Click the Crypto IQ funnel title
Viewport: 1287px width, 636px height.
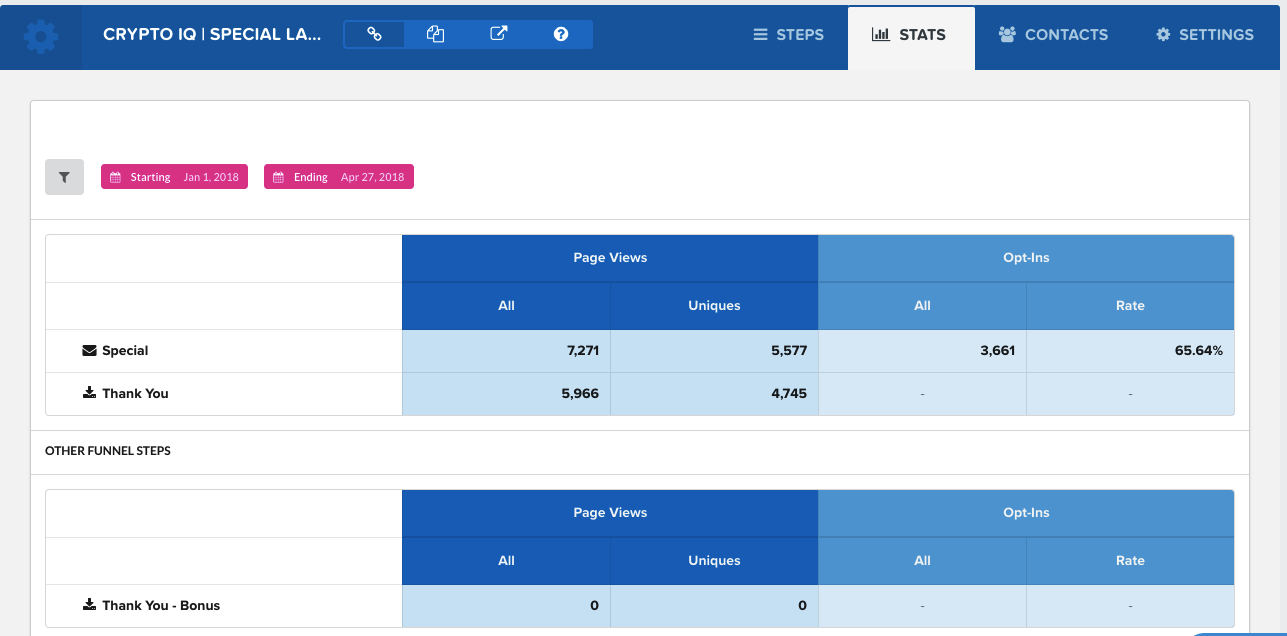(x=212, y=35)
